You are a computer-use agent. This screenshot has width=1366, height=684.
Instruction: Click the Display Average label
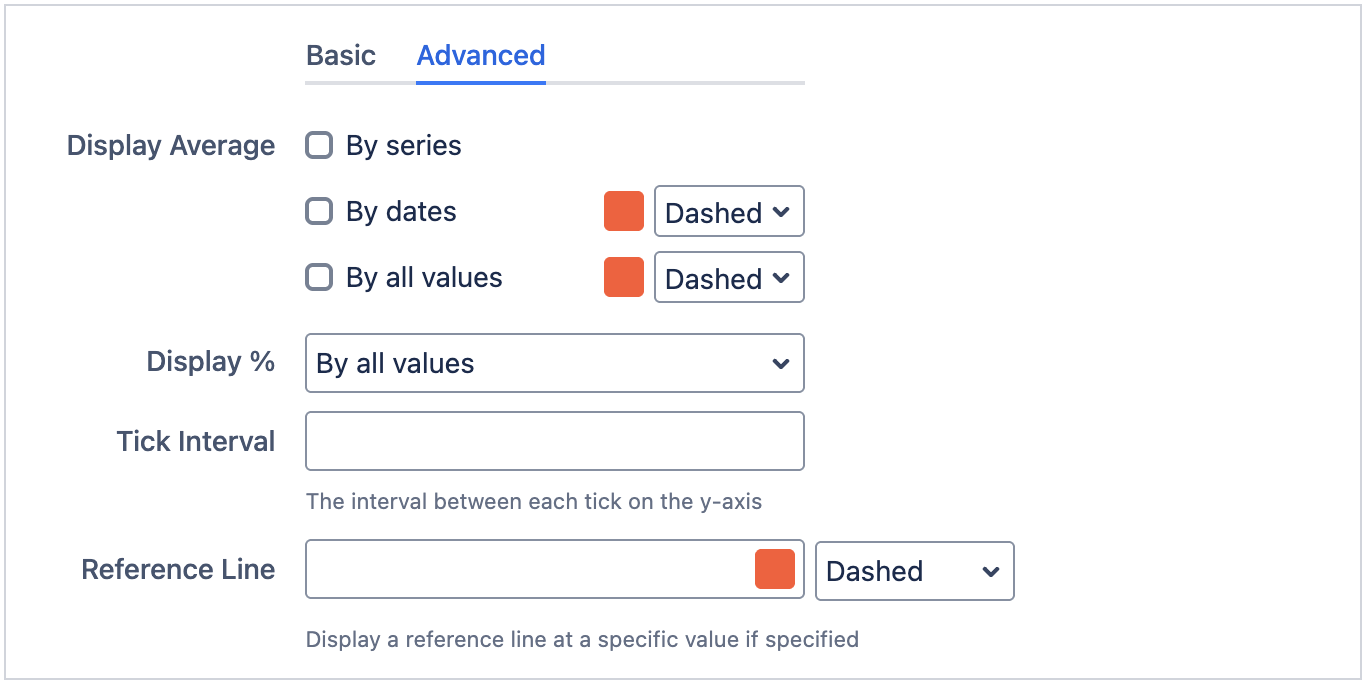pyautogui.click(x=170, y=145)
